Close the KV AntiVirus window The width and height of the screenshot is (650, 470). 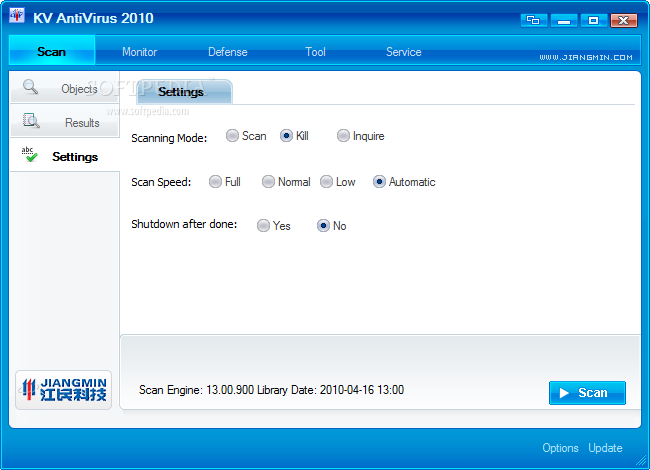pyautogui.click(x=624, y=20)
